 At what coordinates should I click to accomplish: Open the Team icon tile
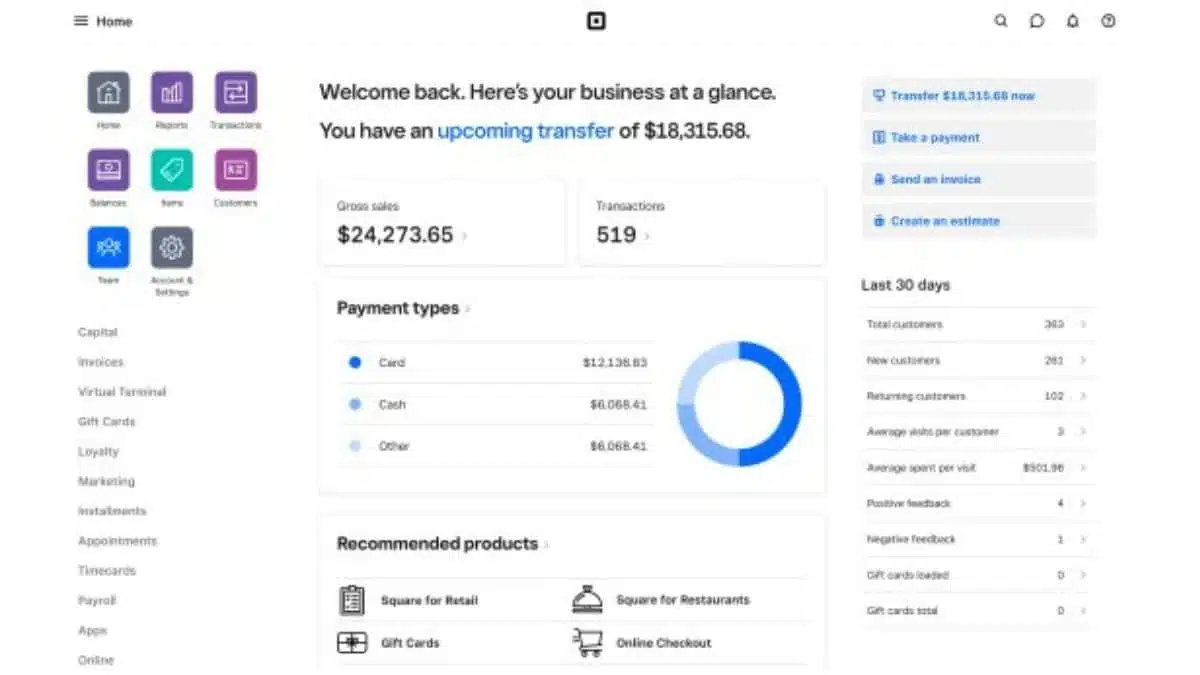[x=108, y=247]
